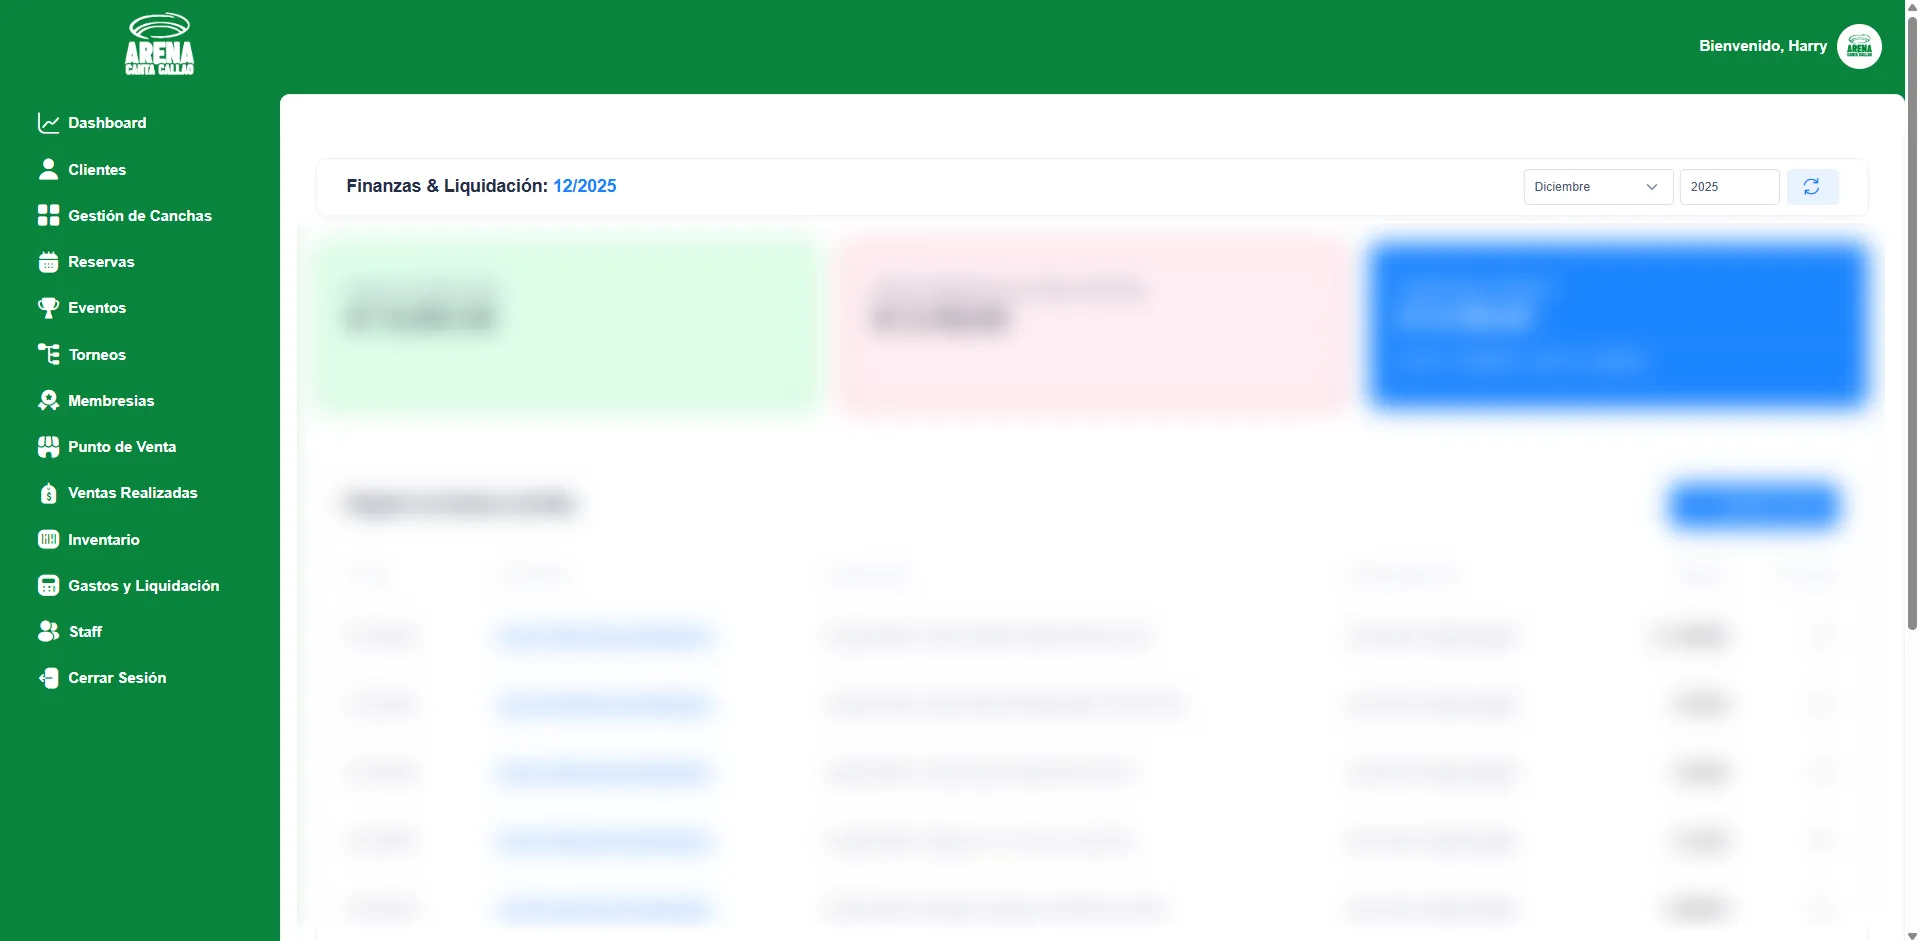Open Clientes via the person icon
Screen dimensions: 1919x941
(x=48, y=169)
